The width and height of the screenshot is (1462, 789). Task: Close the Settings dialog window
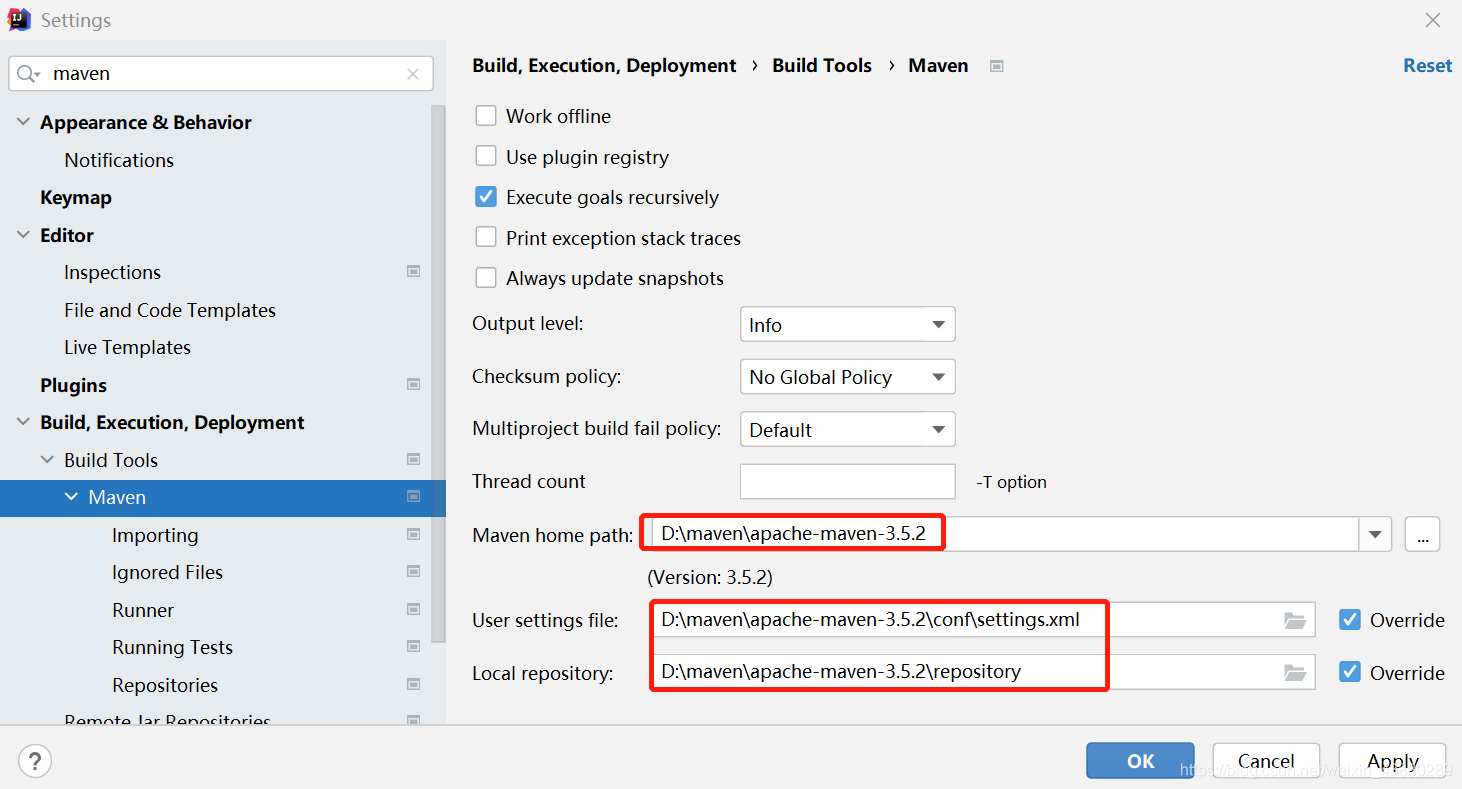[1433, 20]
